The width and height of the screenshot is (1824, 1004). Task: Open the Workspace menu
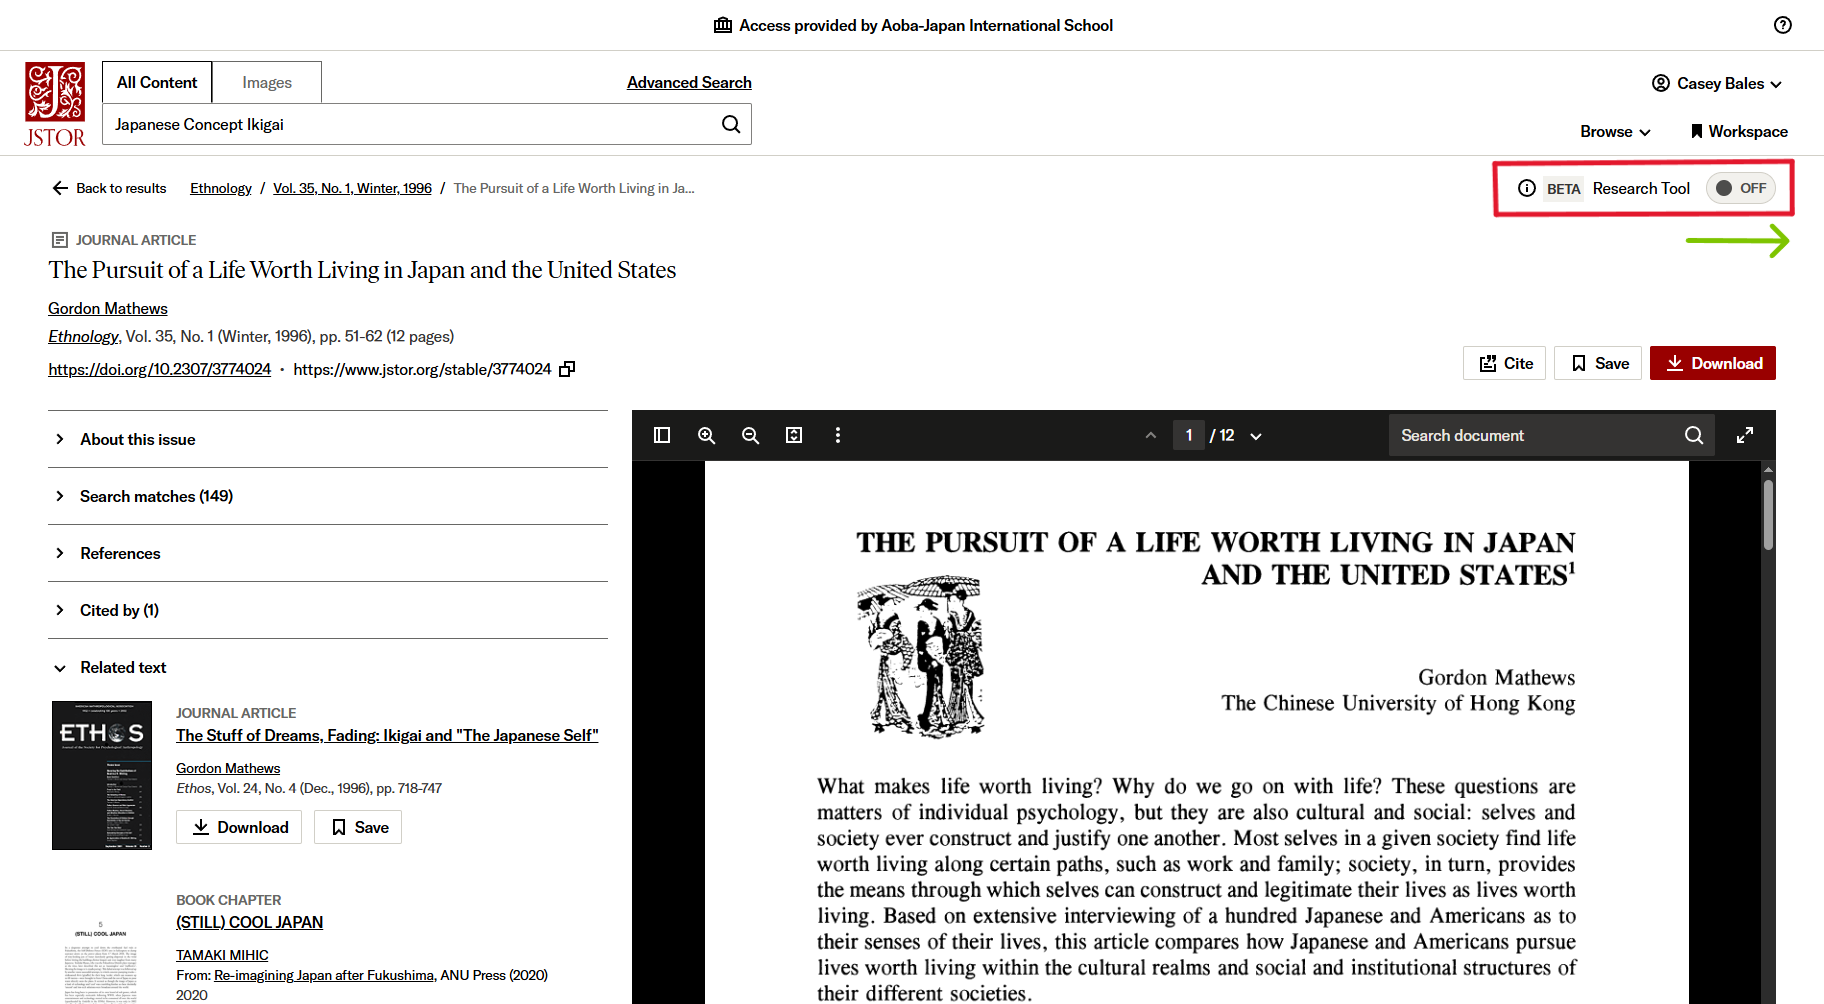tap(1738, 131)
